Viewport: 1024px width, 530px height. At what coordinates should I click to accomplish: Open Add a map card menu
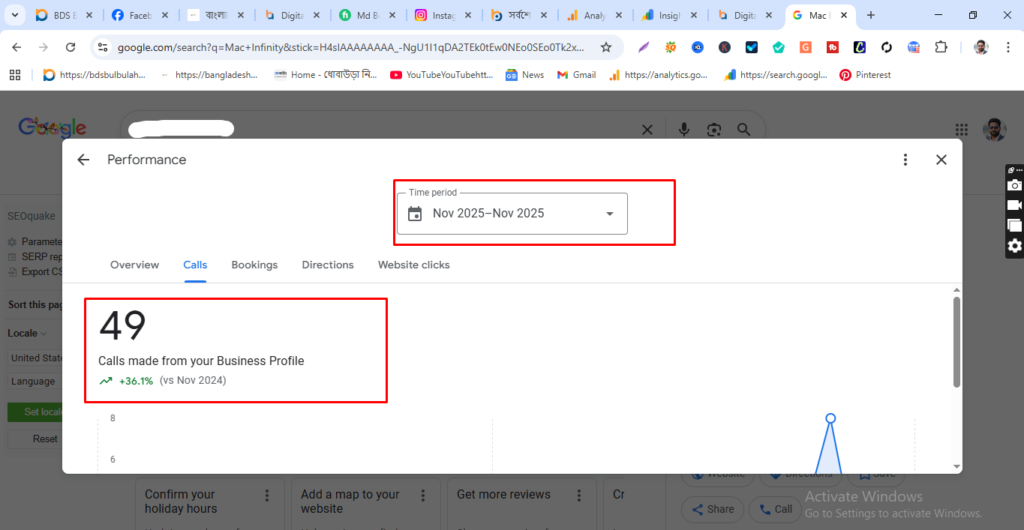click(x=423, y=495)
